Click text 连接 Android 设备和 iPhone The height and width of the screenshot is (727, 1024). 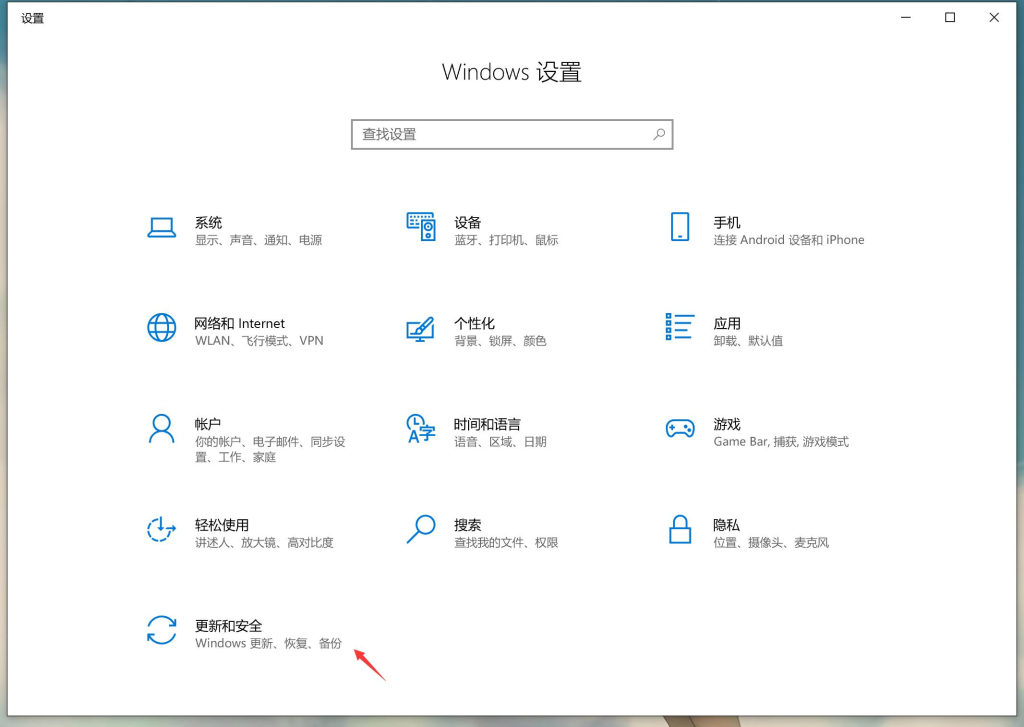coord(789,240)
